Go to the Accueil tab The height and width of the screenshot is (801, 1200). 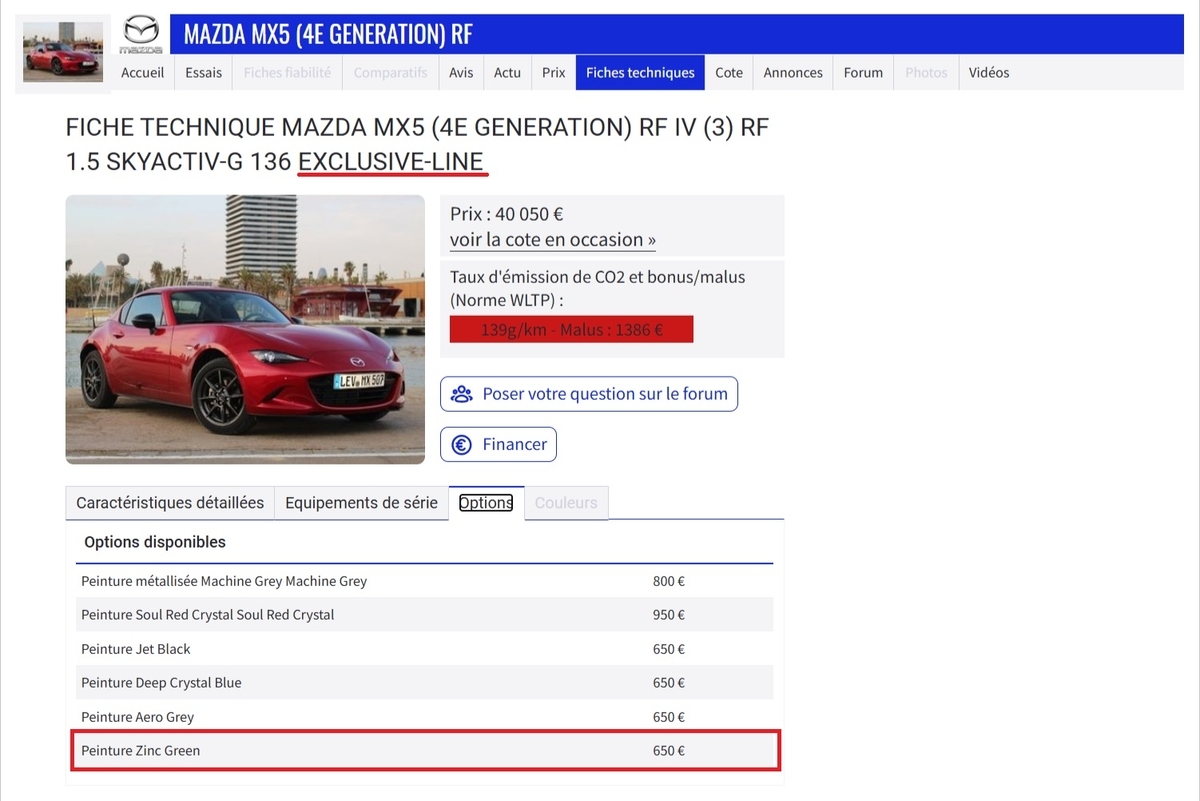click(x=143, y=73)
